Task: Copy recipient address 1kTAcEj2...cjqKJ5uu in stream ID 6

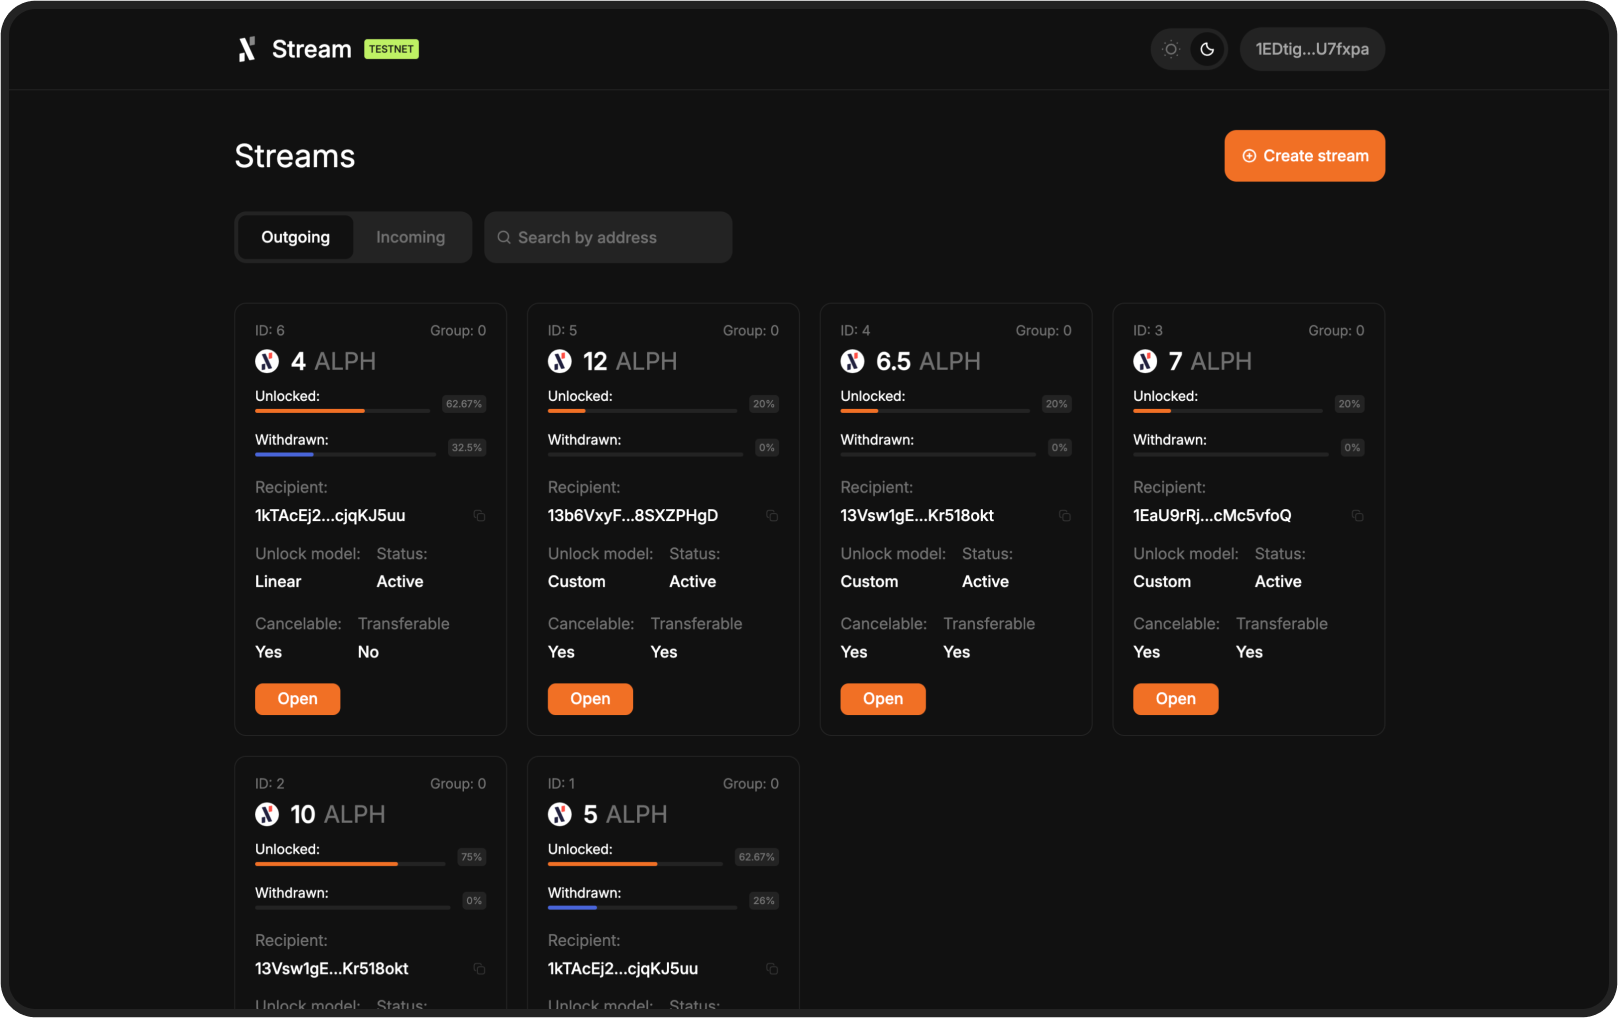Action: (x=479, y=516)
